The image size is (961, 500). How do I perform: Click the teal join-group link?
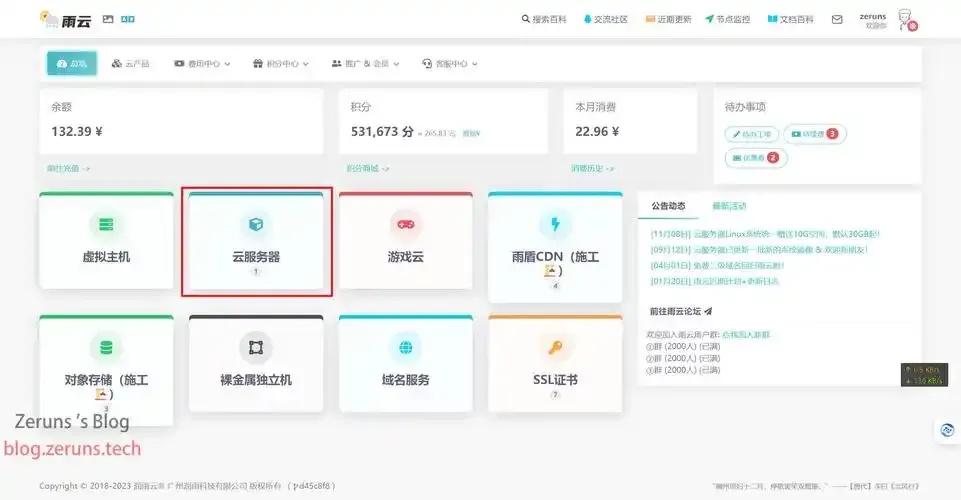click(x=746, y=335)
